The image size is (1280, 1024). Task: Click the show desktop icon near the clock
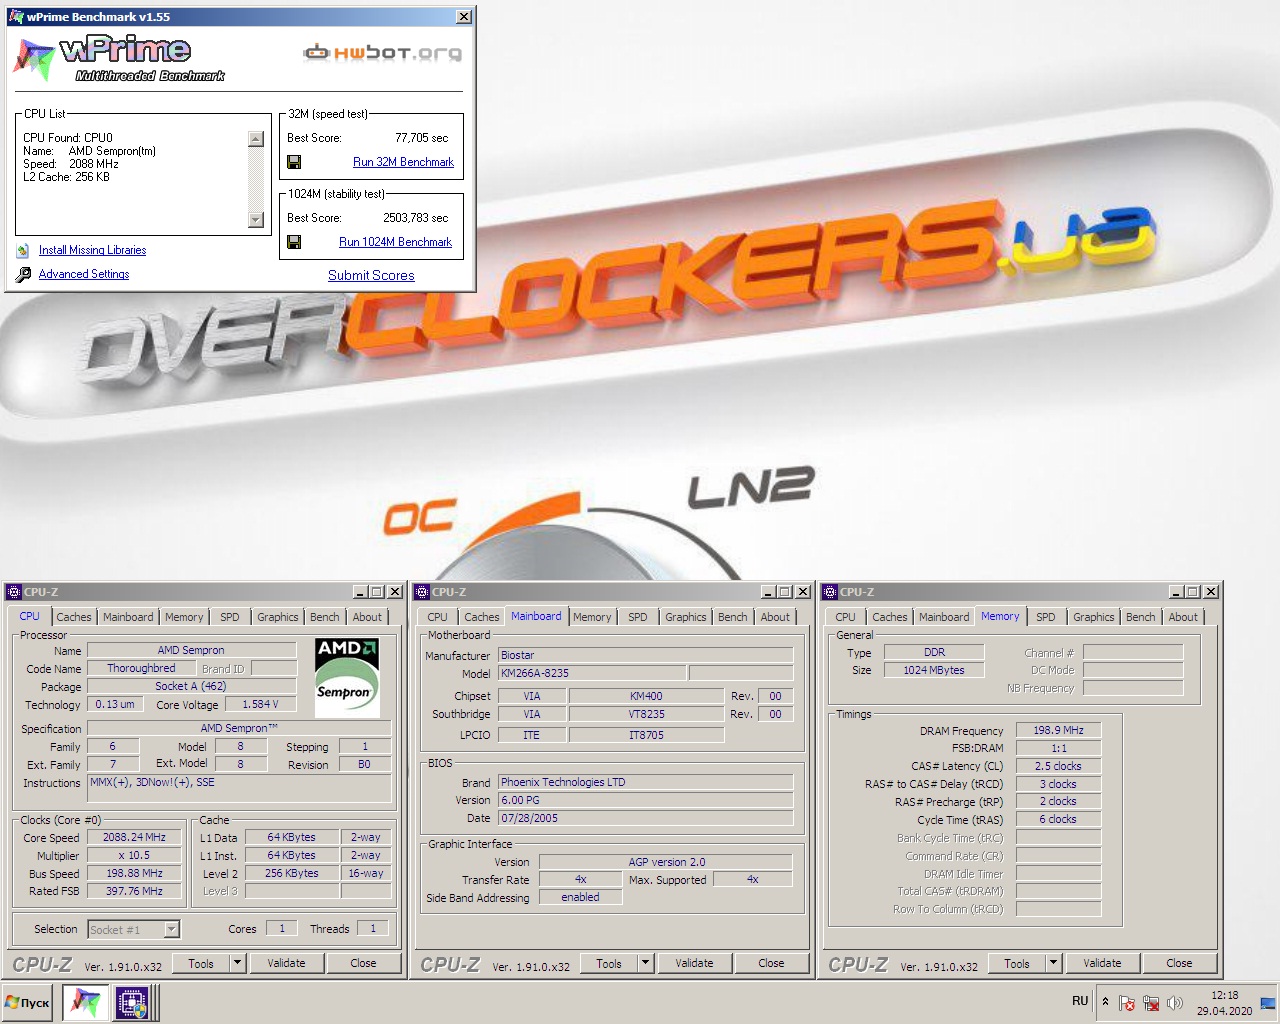tap(1268, 1002)
